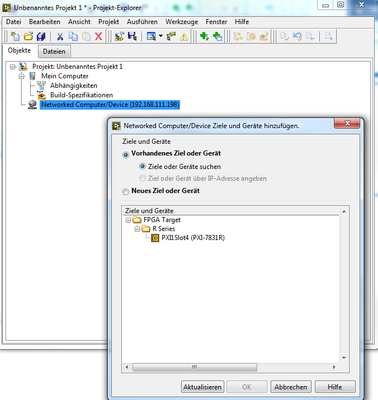
Task: Click the greyed OK button
Action: [247, 387]
